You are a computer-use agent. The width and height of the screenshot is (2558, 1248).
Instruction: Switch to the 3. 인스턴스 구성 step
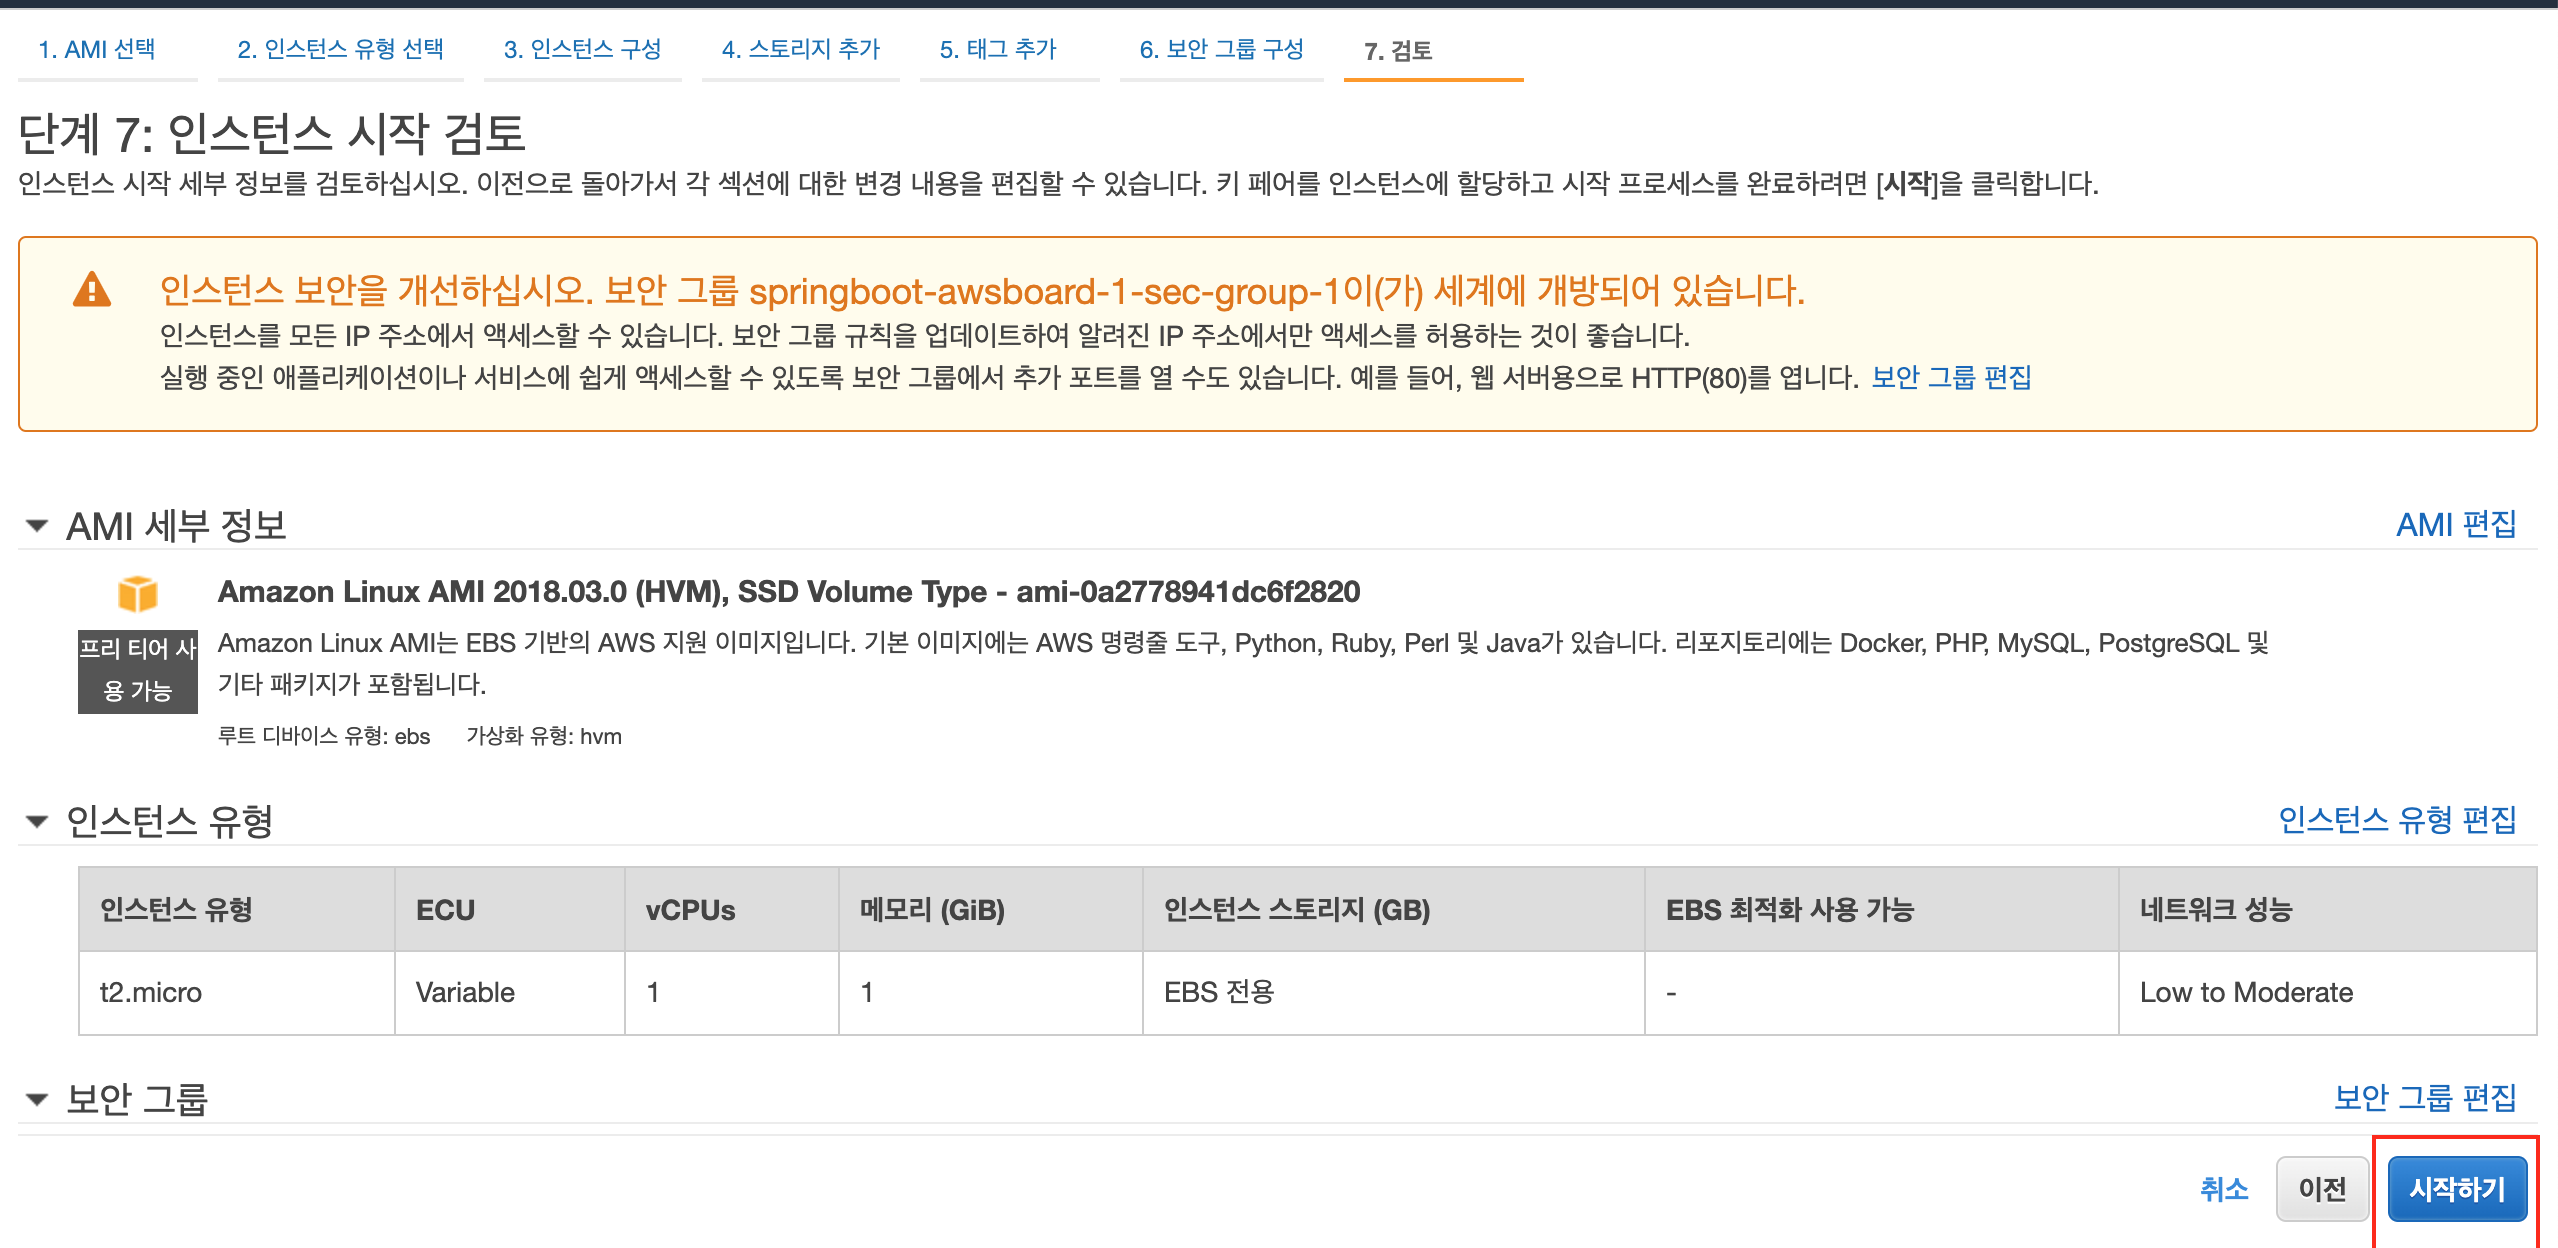(582, 49)
